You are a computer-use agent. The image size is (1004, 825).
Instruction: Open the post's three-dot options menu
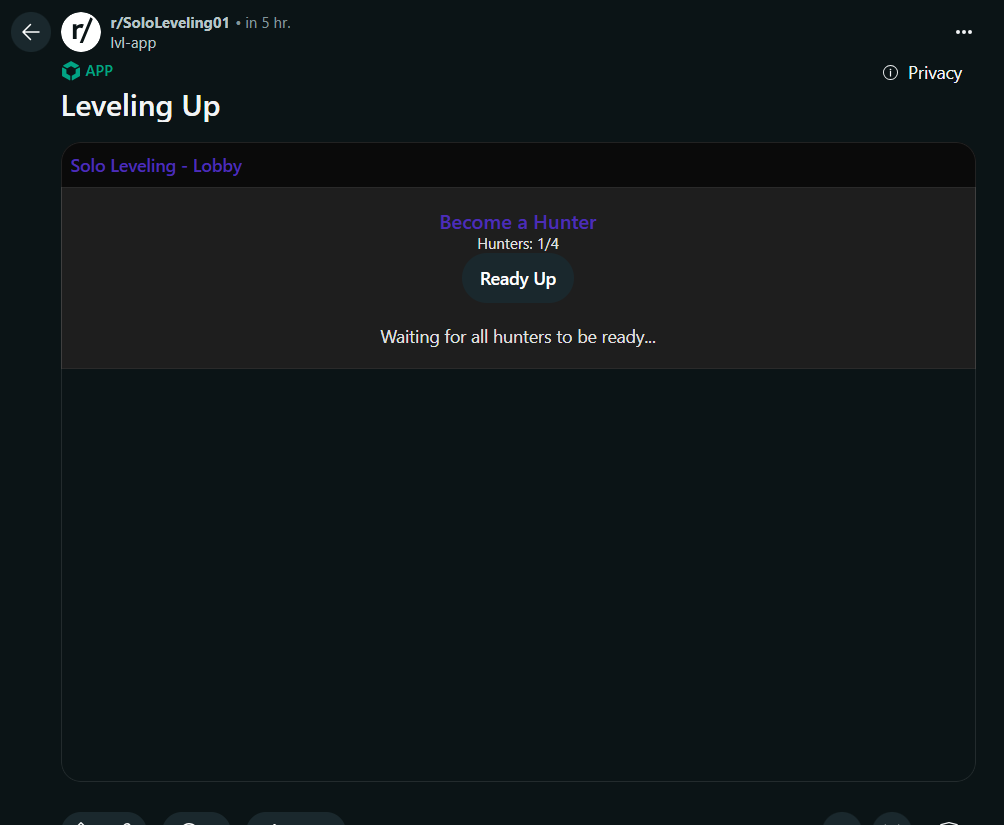[963, 32]
